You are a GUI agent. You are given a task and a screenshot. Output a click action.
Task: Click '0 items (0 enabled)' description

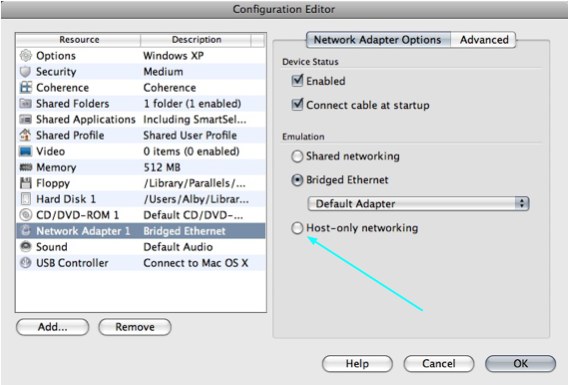[x=191, y=151]
